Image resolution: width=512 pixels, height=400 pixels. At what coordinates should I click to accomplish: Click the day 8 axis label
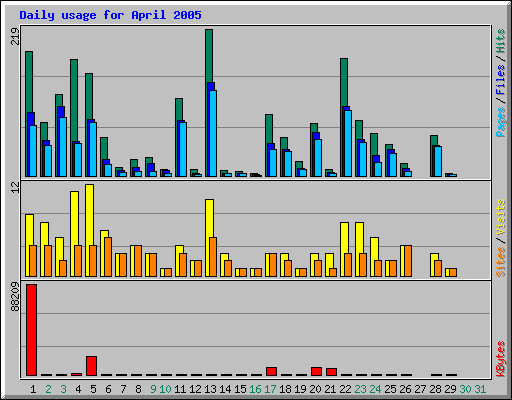pyautogui.click(x=138, y=389)
